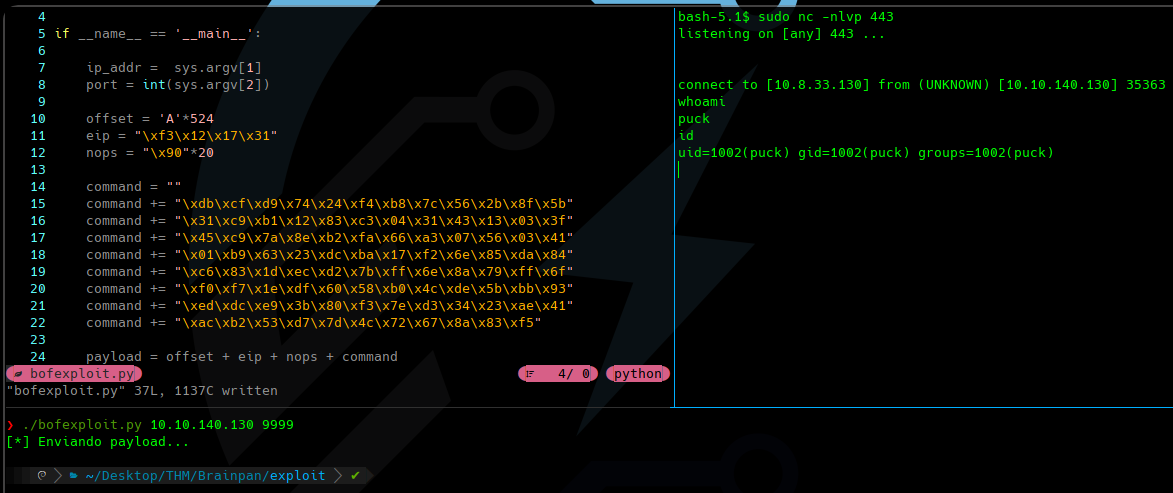Click the standalone puck output line
The height and width of the screenshot is (493, 1173).
click(693, 119)
